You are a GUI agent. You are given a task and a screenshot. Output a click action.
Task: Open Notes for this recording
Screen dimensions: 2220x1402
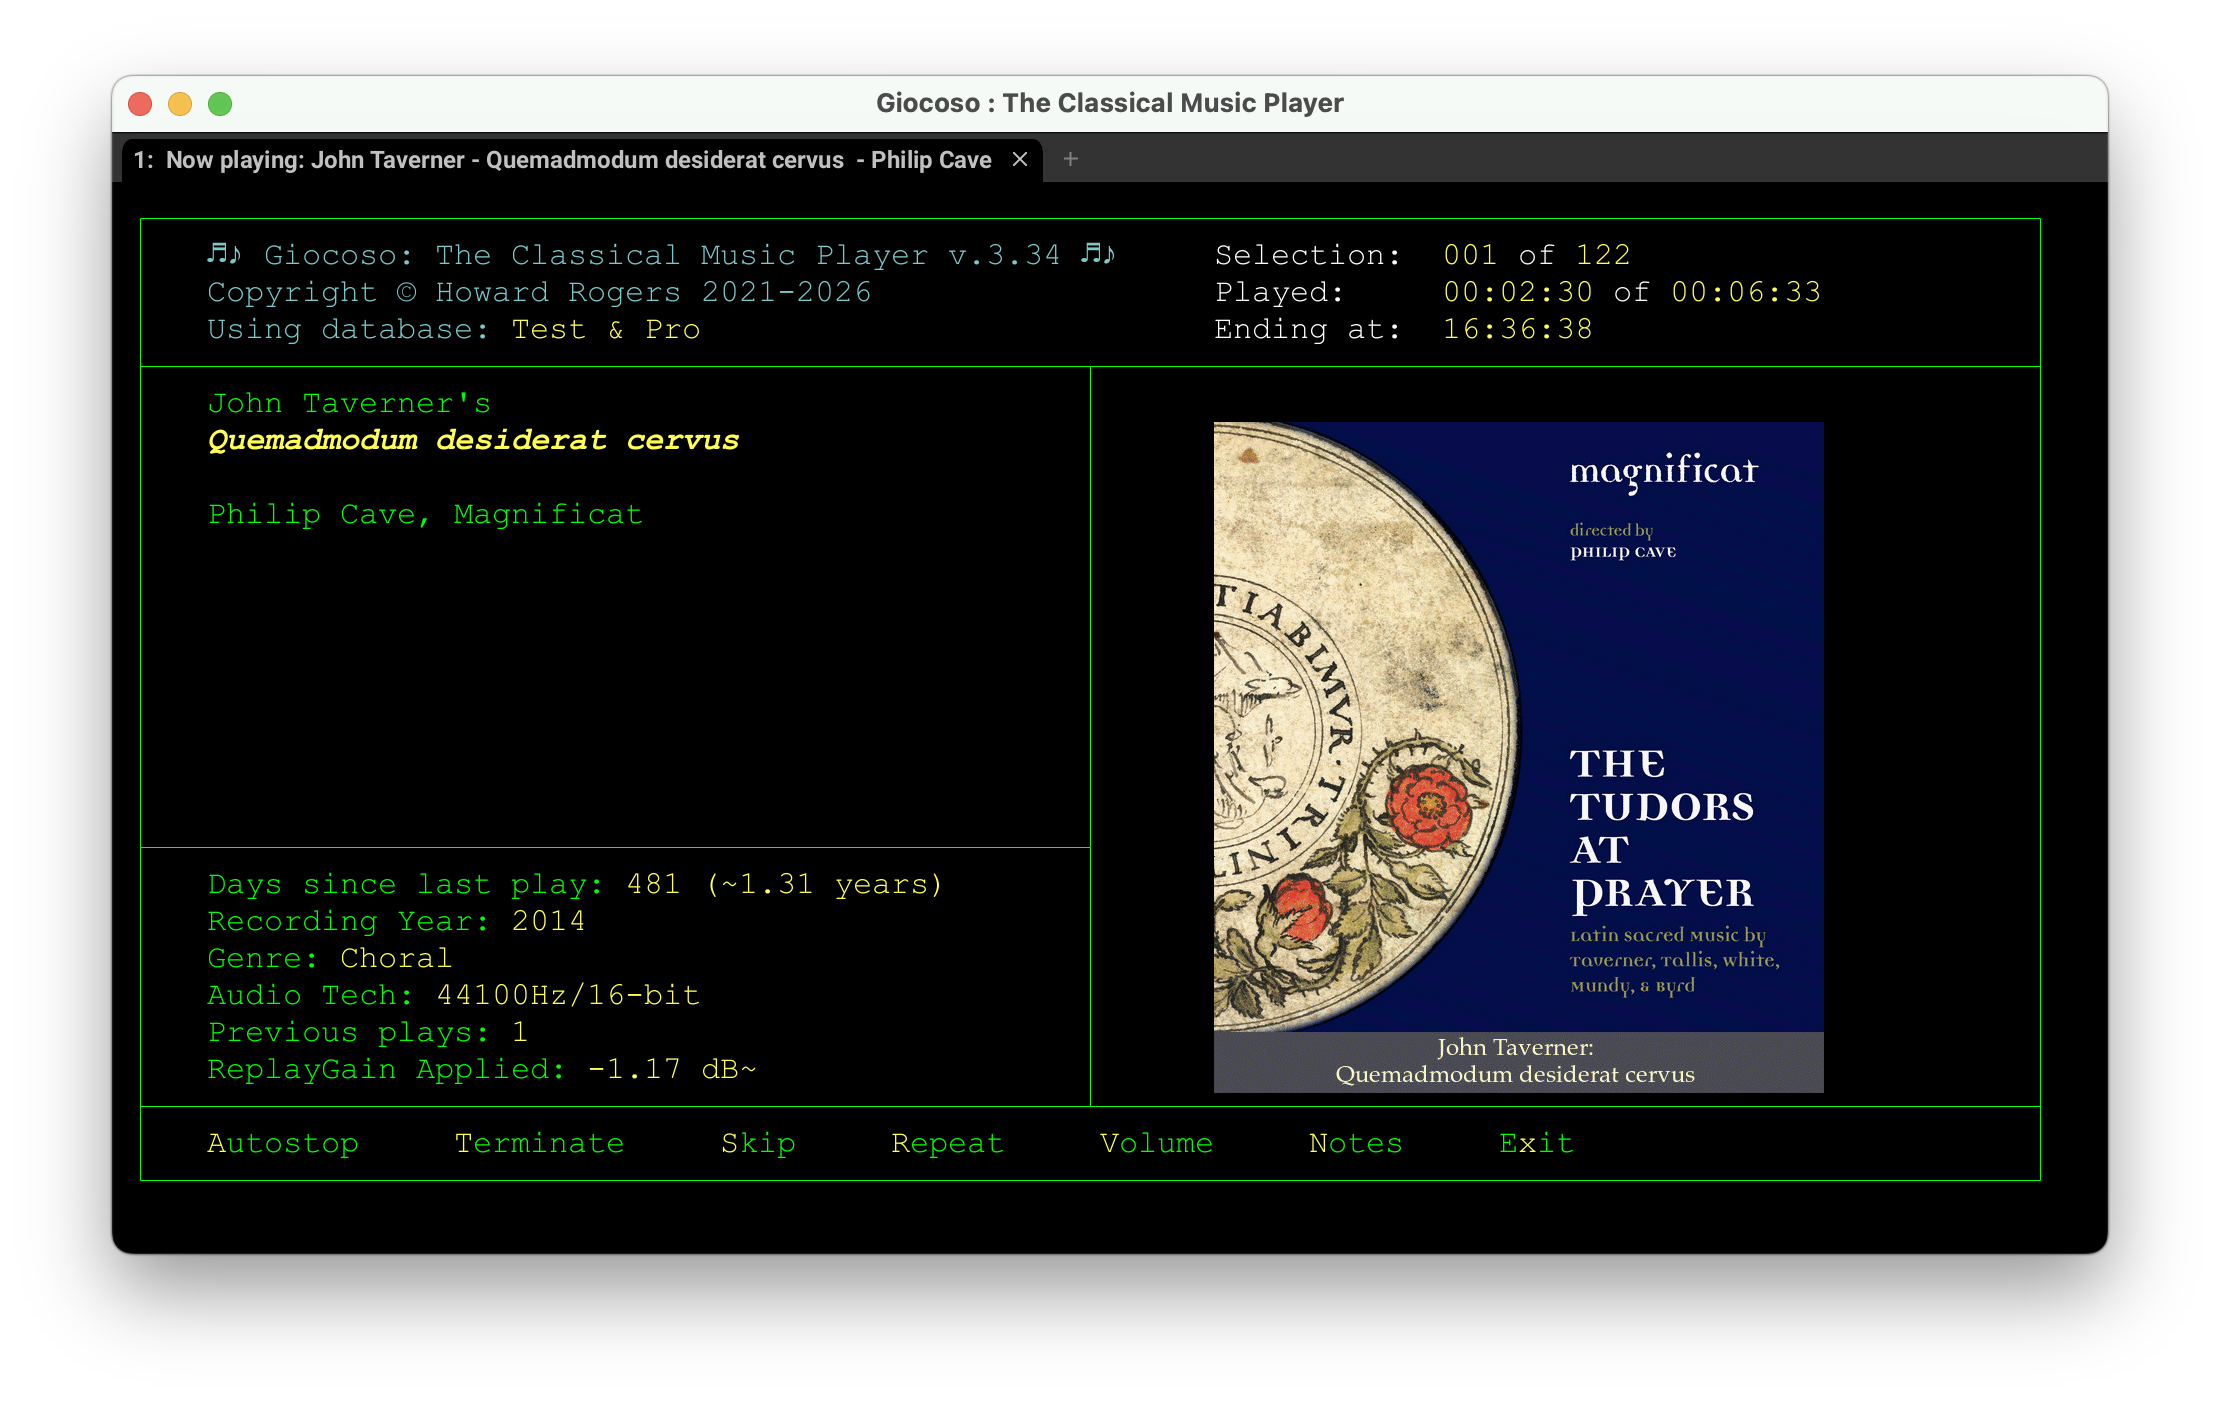(x=1355, y=1143)
